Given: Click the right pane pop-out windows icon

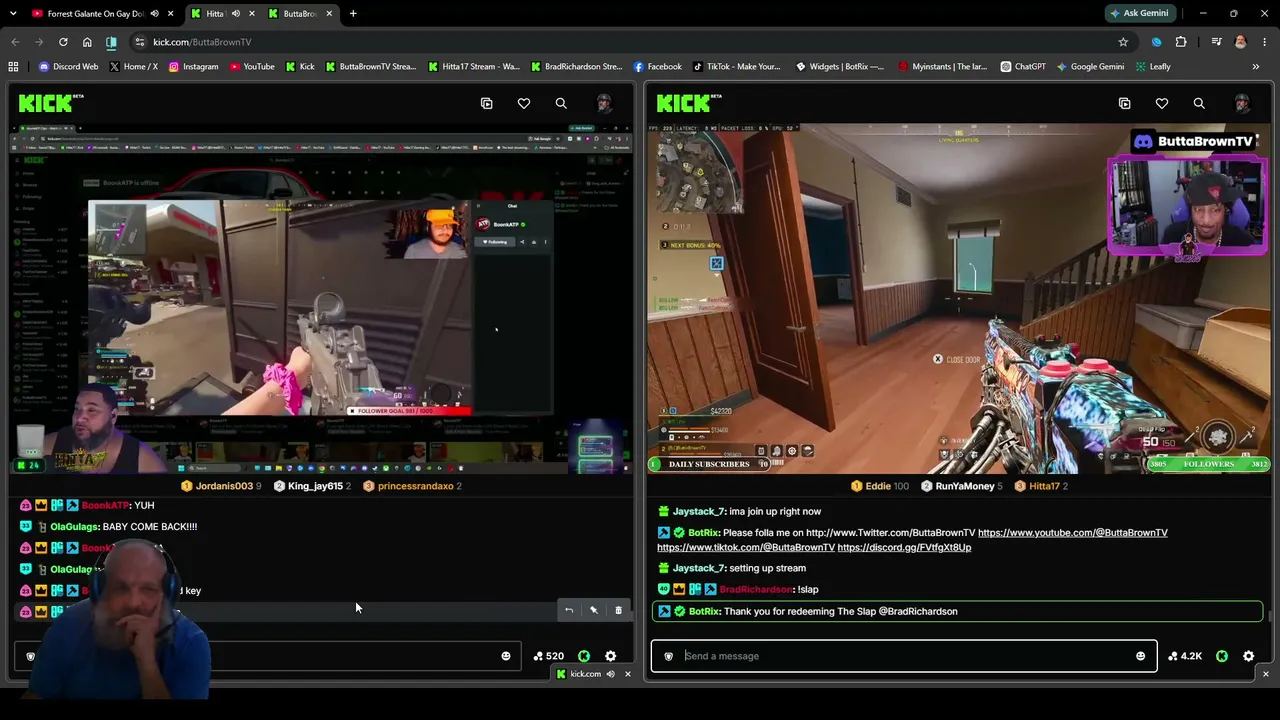Looking at the screenshot, I should tap(1125, 104).
